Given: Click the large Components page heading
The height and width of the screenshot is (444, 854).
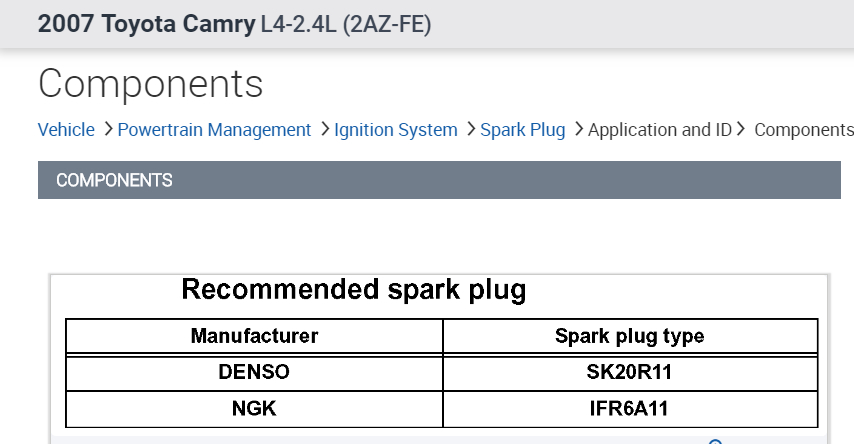Looking at the screenshot, I should (150, 84).
